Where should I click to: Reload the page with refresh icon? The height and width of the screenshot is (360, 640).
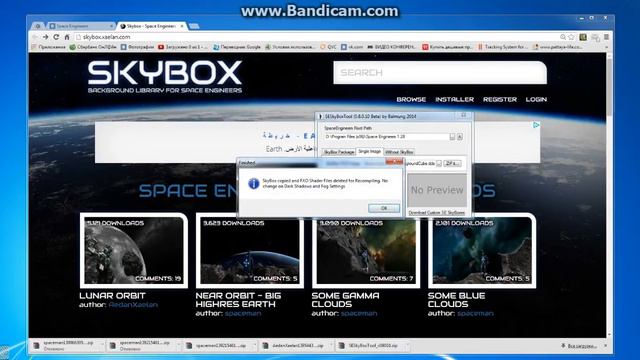point(56,37)
